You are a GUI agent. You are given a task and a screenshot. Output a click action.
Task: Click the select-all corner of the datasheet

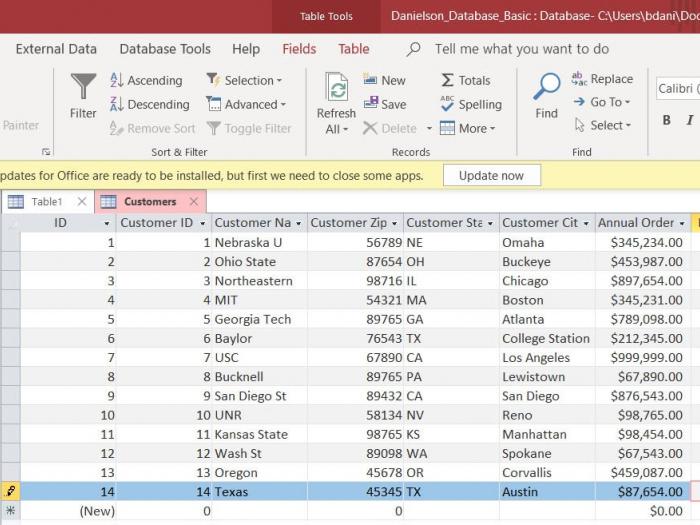point(10,223)
